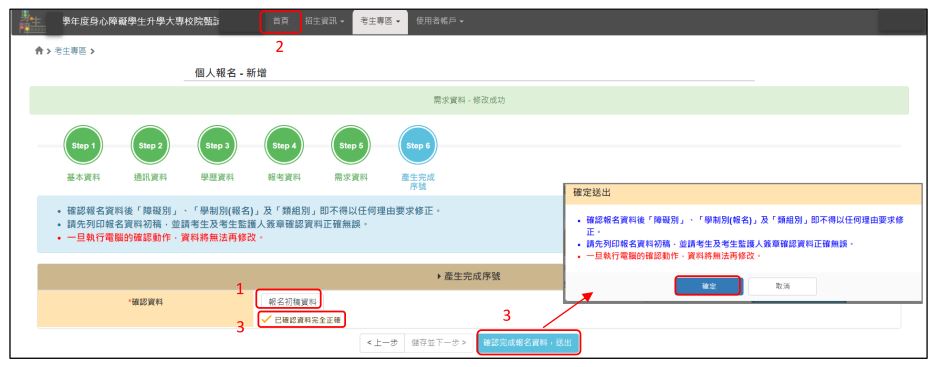Click the site logo in the navbar
The height and width of the screenshot is (367, 941).
[32, 22]
